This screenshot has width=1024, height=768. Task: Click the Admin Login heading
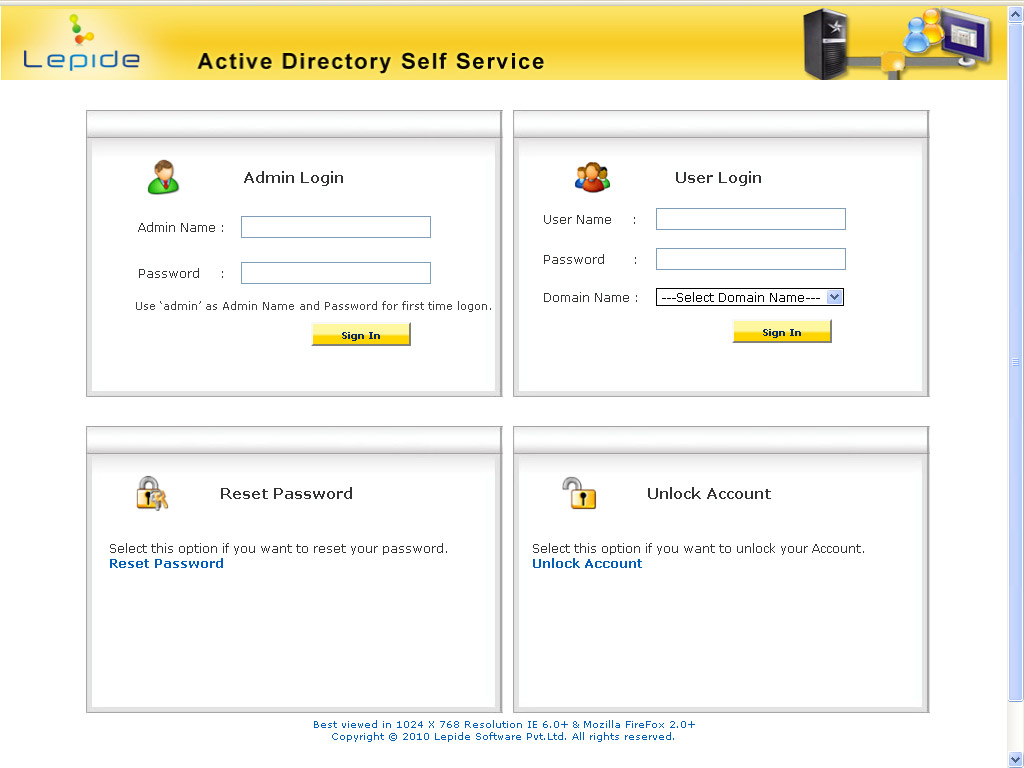tap(293, 178)
